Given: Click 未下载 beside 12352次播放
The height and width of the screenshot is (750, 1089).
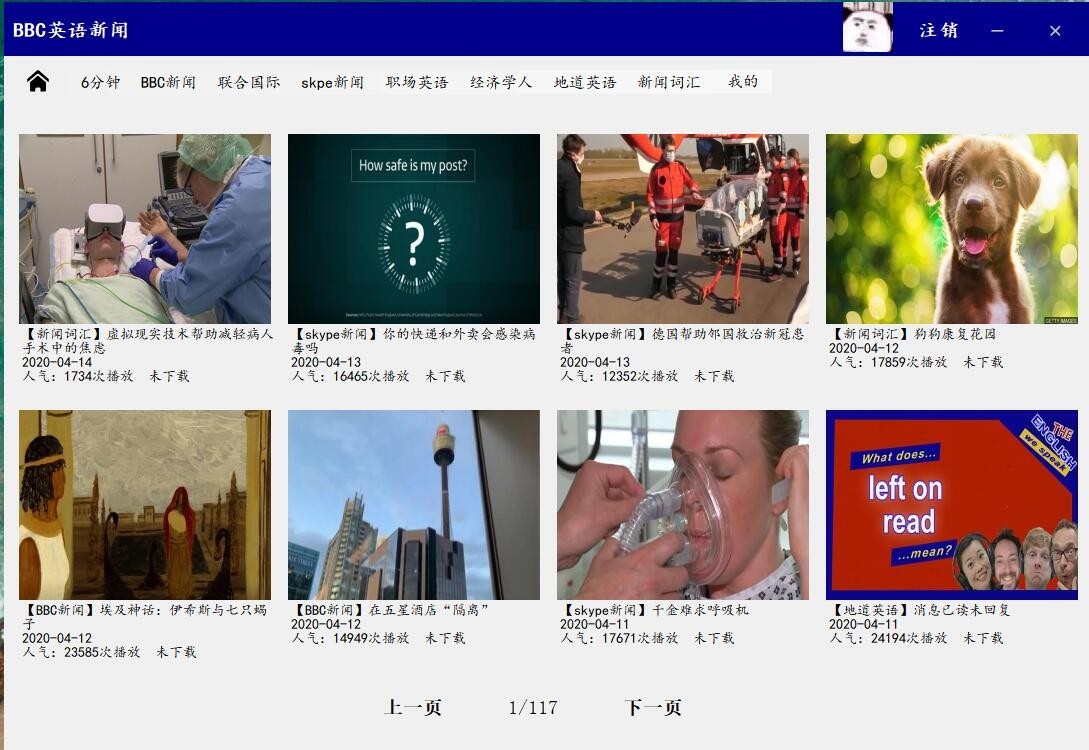Looking at the screenshot, I should [714, 376].
